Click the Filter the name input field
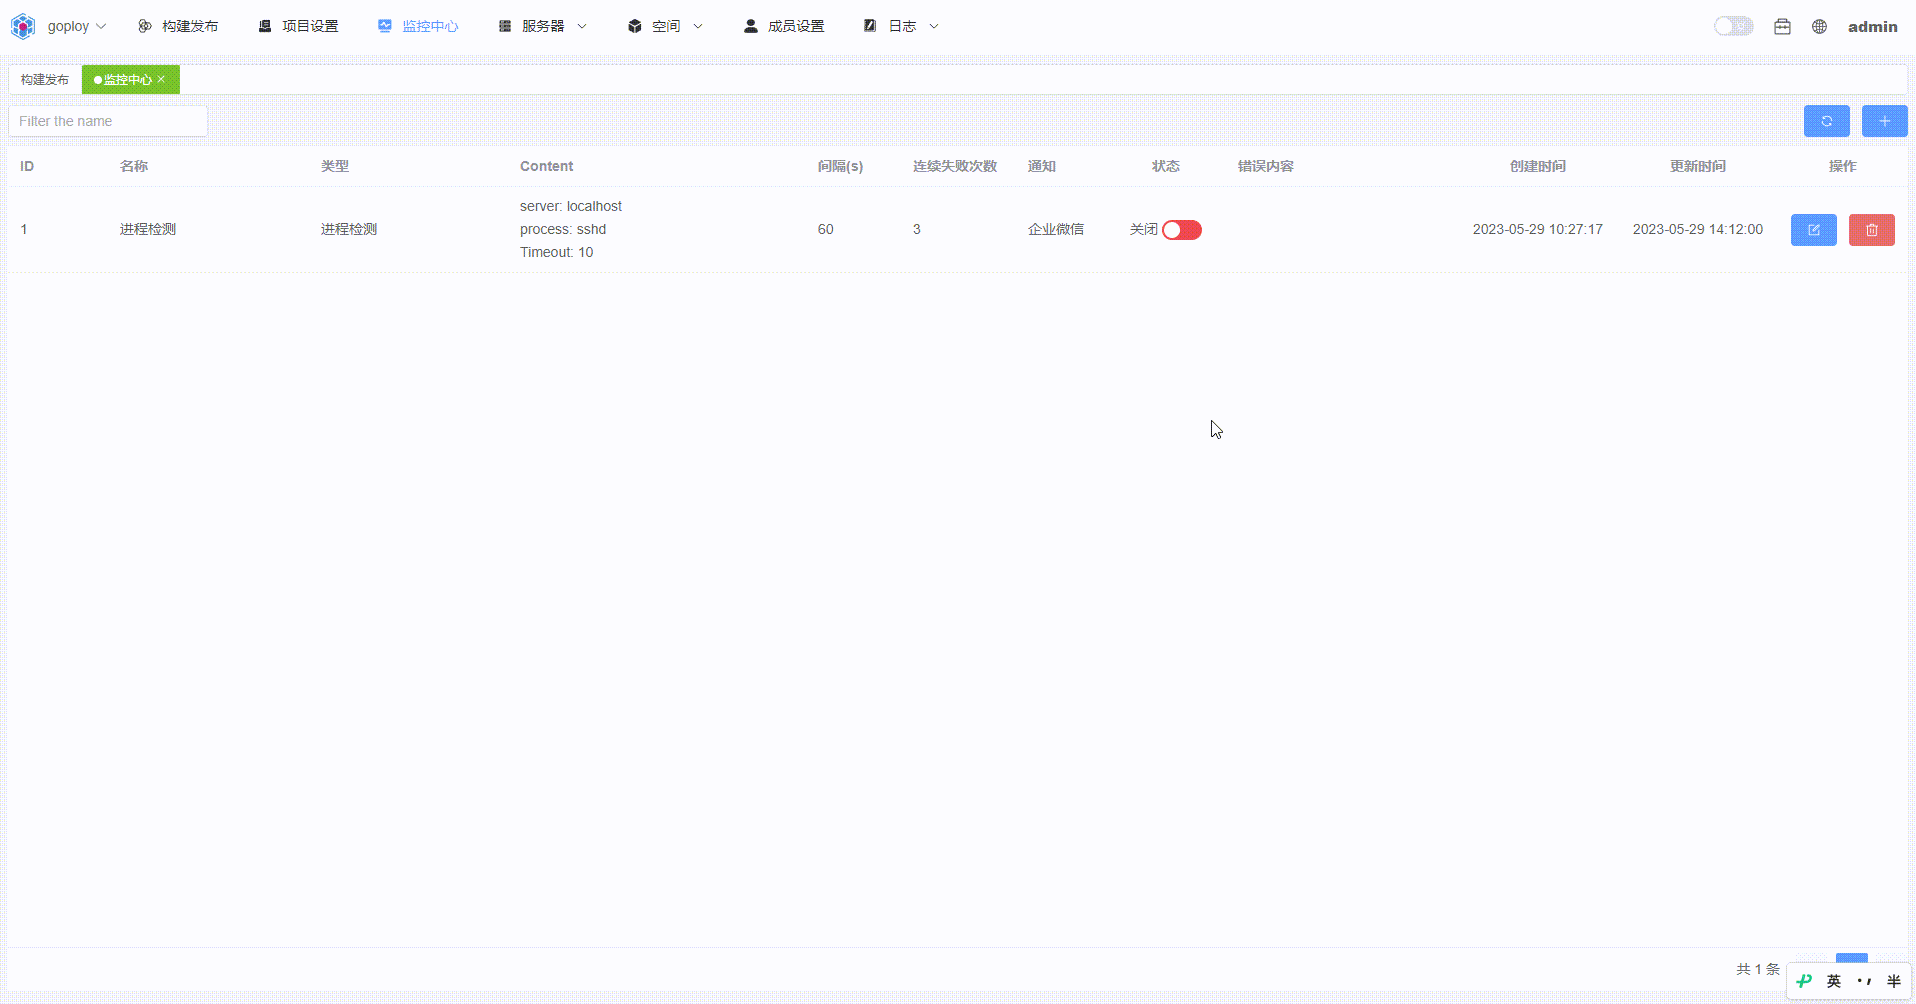1916x1004 pixels. coord(108,121)
